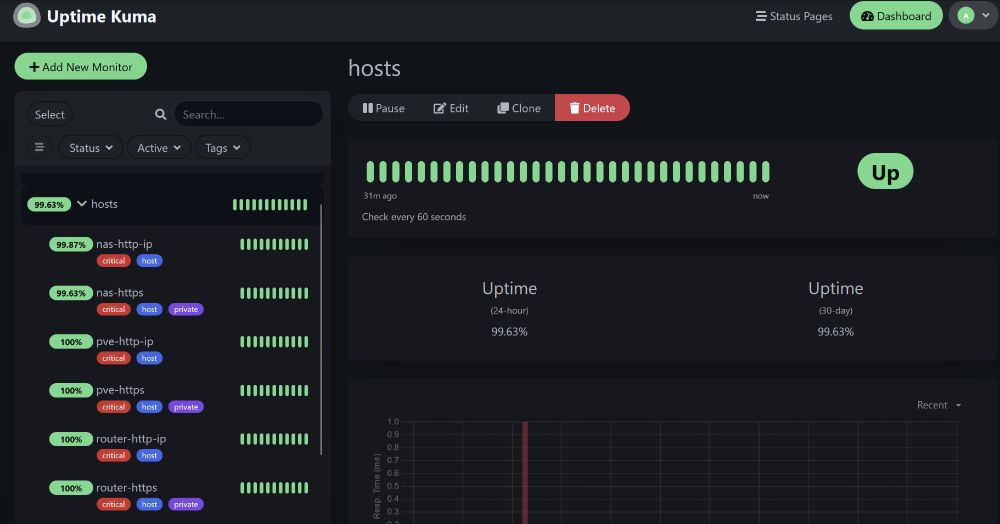Click critical tag under nas-http-ip

[x=114, y=261]
